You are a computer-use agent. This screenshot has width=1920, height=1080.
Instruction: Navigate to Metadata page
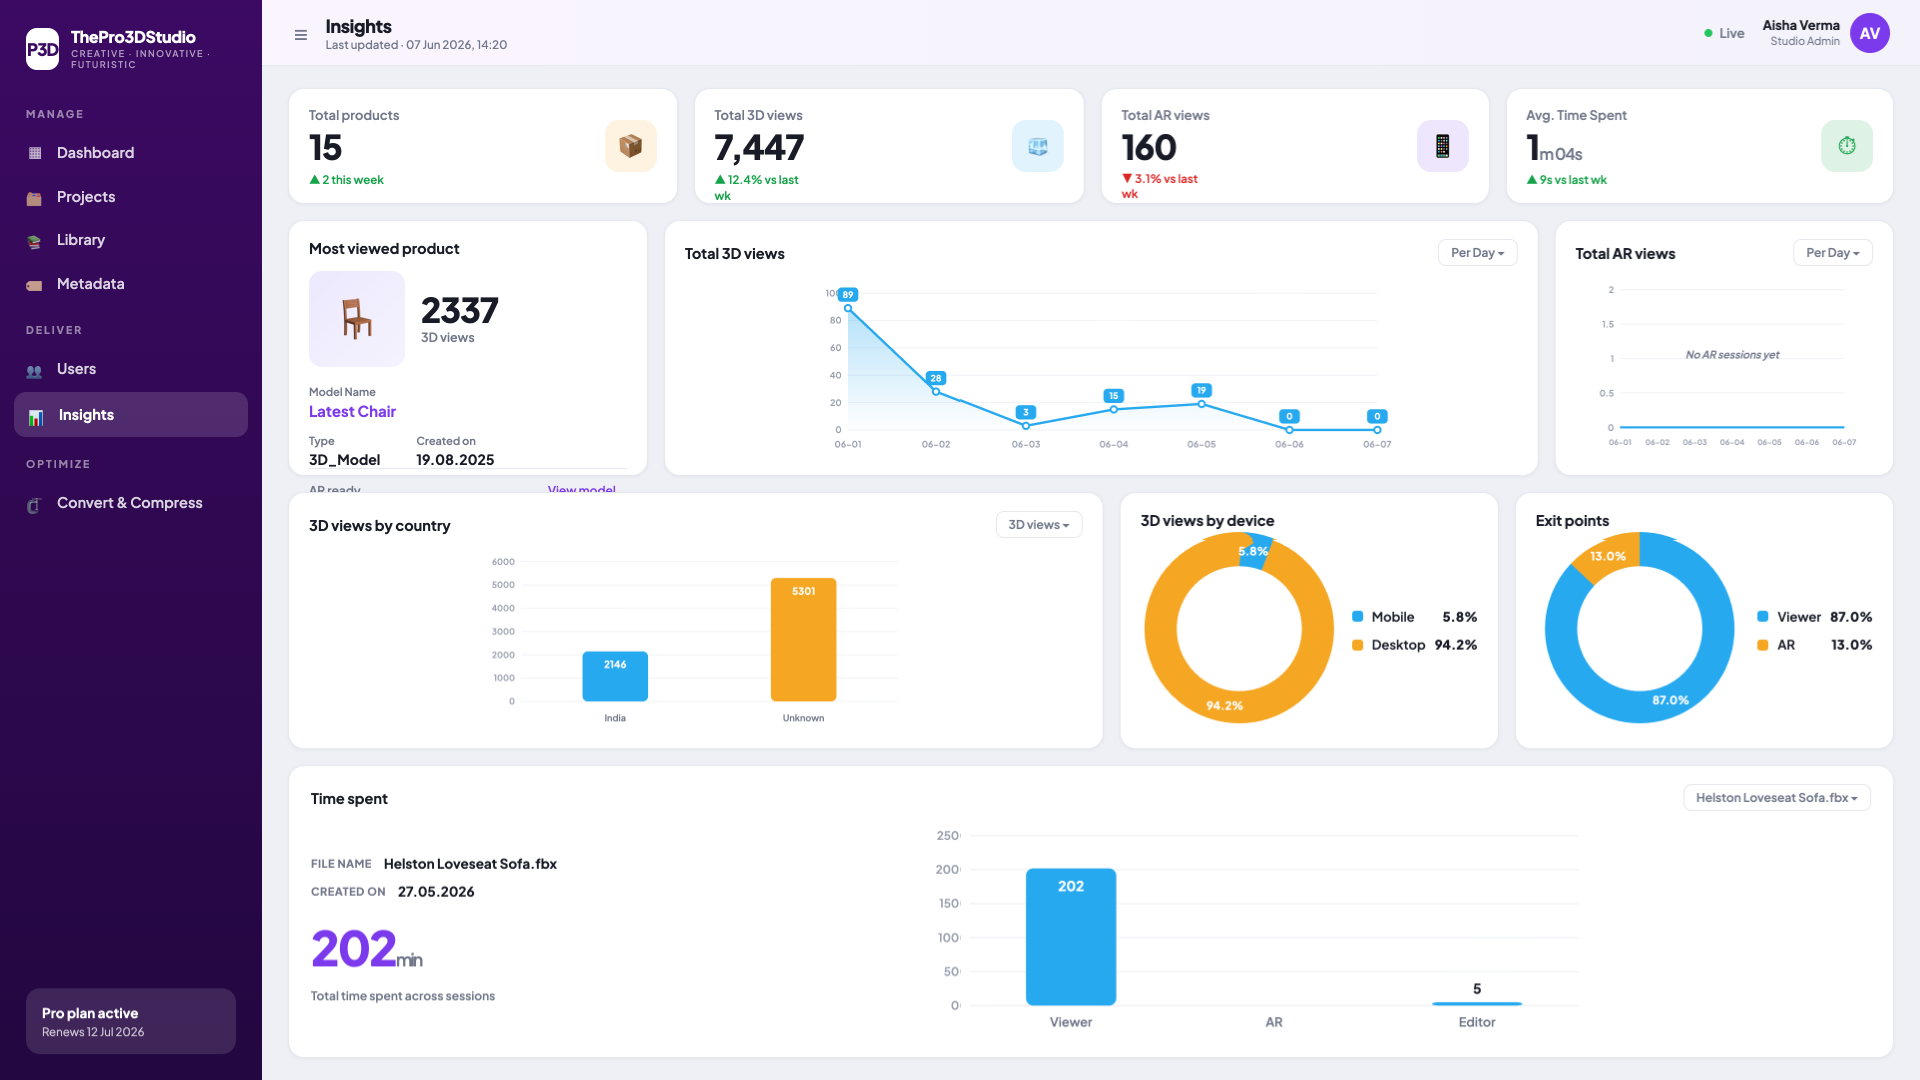[131, 284]
